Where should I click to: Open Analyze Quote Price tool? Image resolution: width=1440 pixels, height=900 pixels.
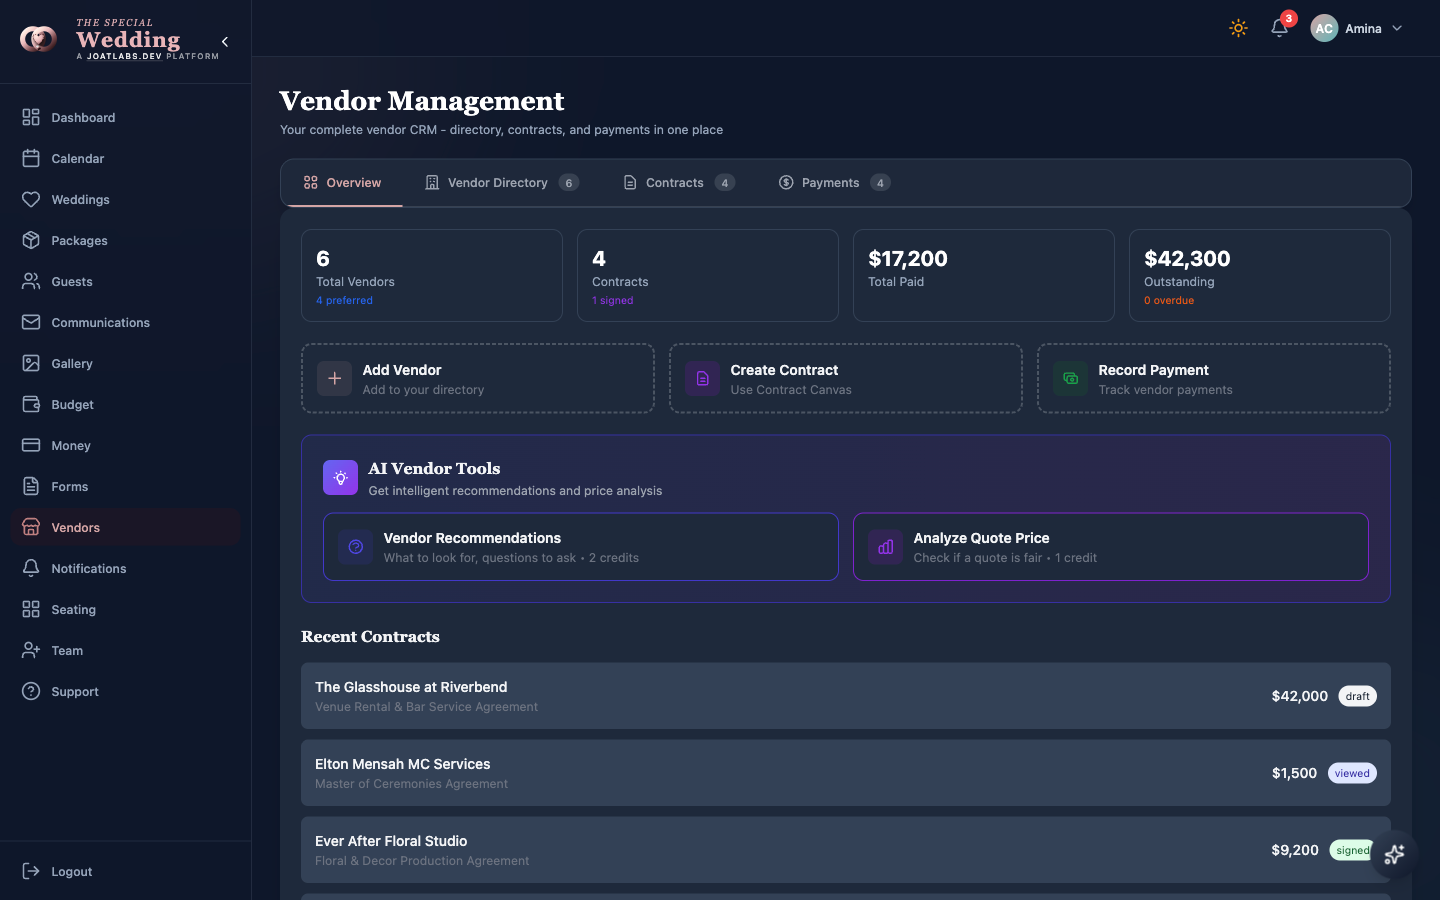(1111, 547)
